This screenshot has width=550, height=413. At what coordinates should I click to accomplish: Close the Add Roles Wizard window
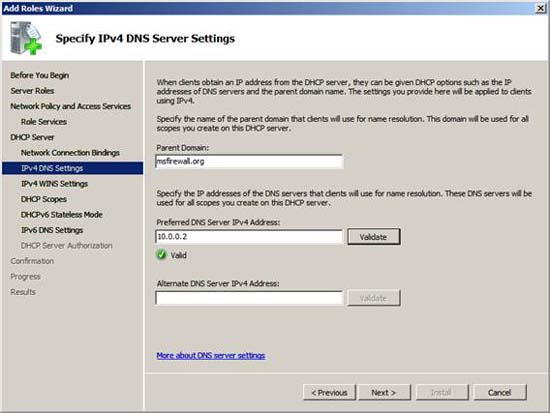pyautogui.click(x=541, y=8)
